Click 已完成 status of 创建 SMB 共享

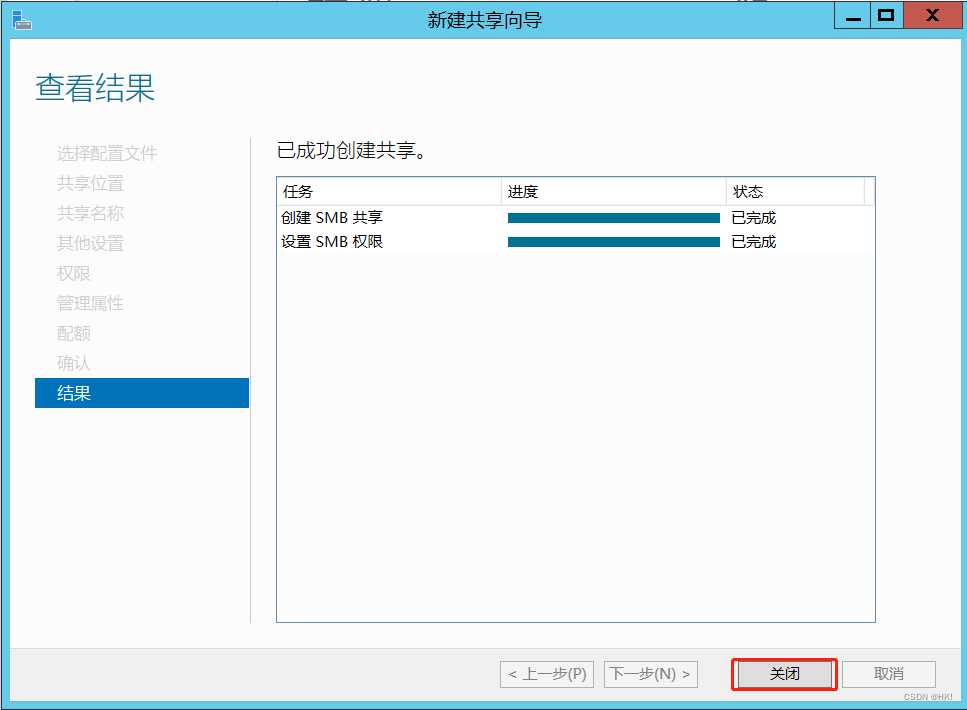point(754,218)
